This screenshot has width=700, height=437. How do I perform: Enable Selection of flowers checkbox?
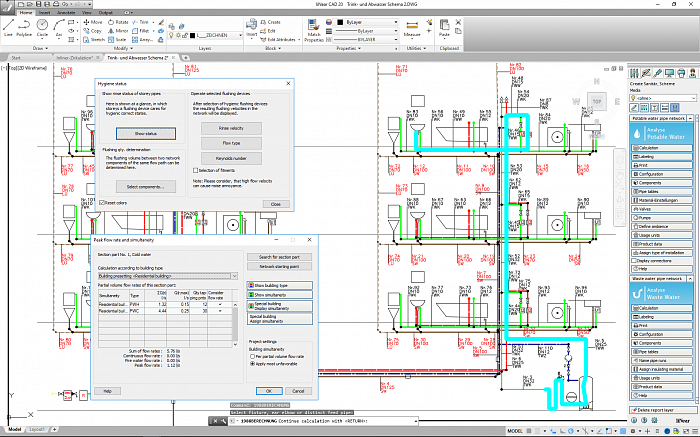click(x=195, y=170)
